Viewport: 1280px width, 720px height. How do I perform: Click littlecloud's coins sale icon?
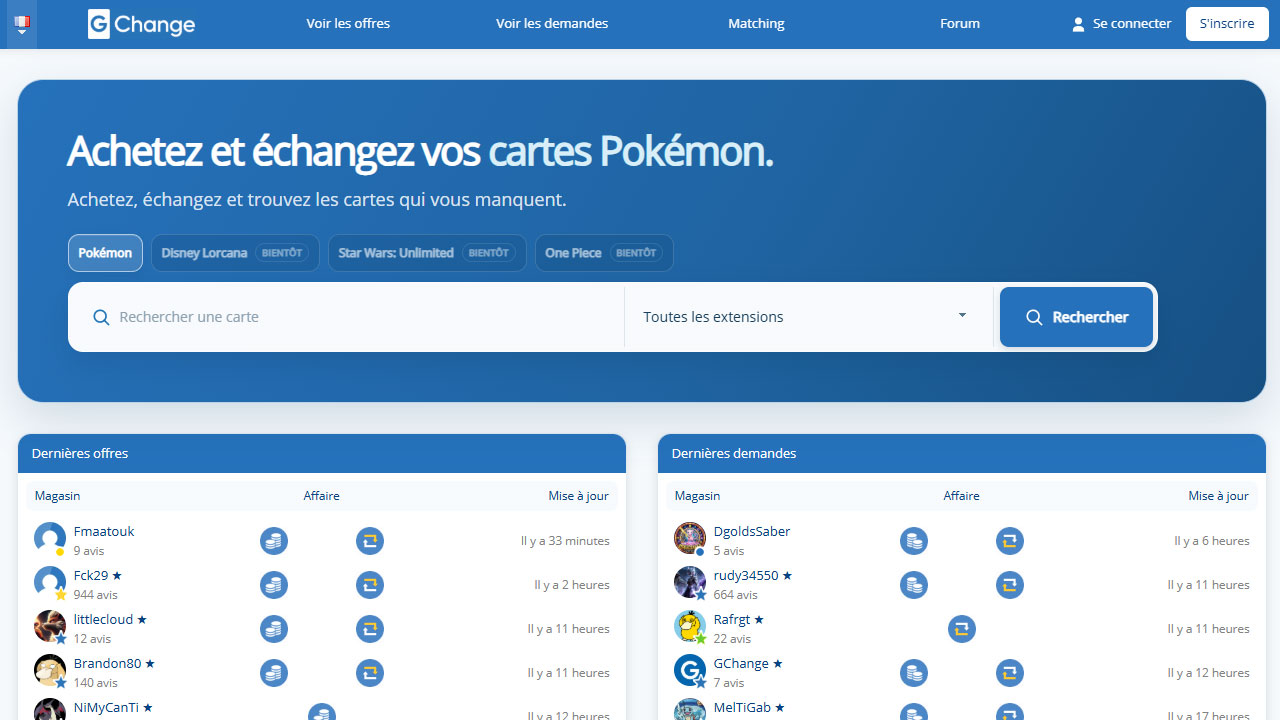[274, 629]
